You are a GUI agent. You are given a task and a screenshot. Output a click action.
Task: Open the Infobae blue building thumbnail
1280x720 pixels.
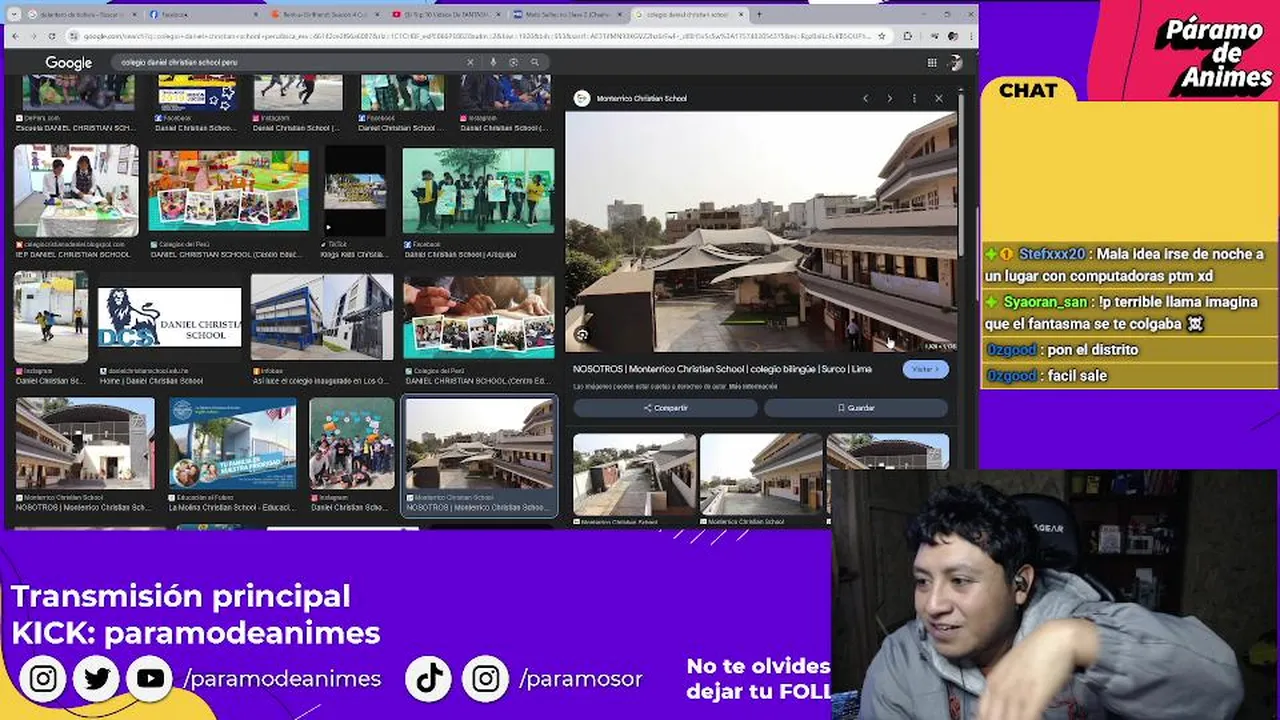pos(322,317)
